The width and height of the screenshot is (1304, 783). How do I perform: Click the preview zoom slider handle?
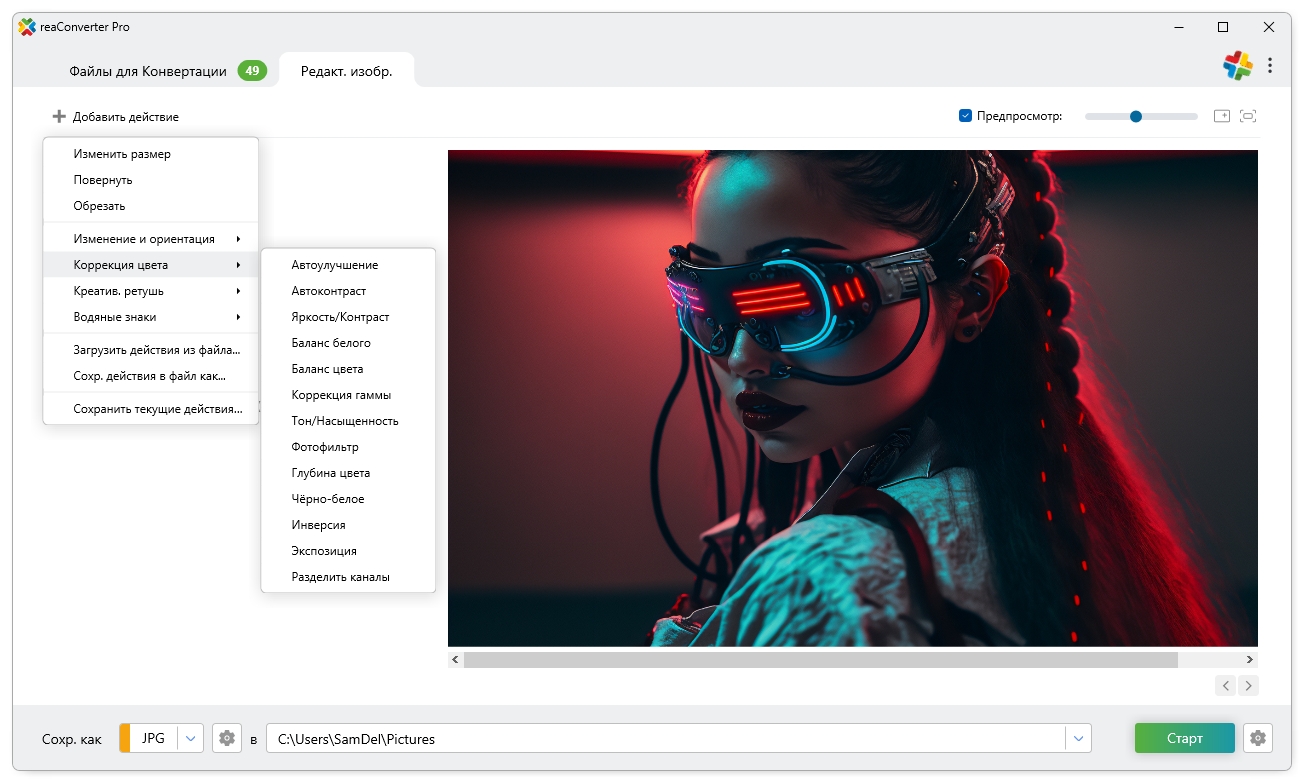click(1135, 116)
